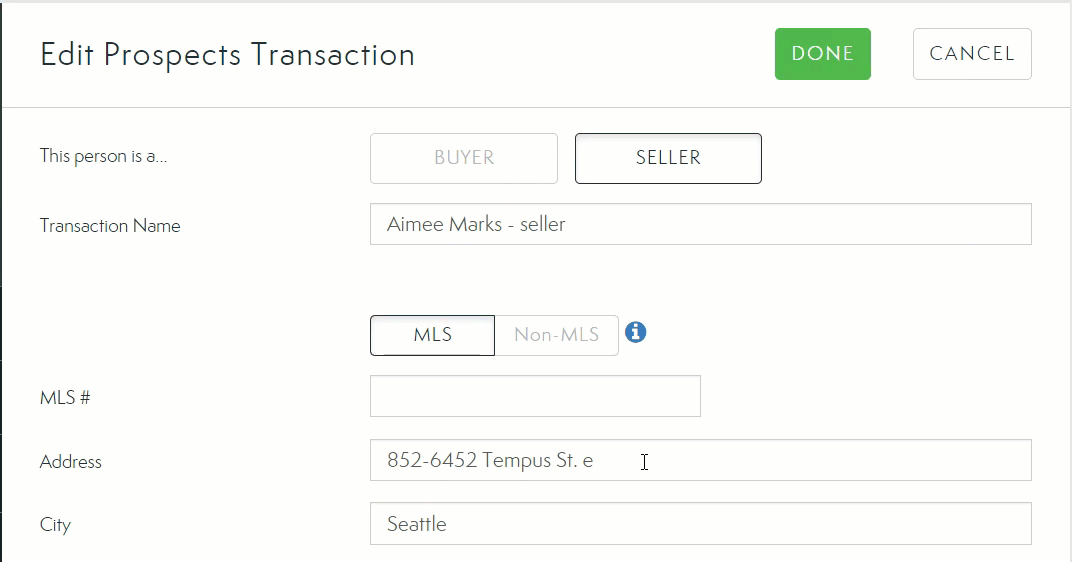Click the blue MLS info icon
Screen dimensions: 1072x562
pyautogui.click(x=635, y=332)
